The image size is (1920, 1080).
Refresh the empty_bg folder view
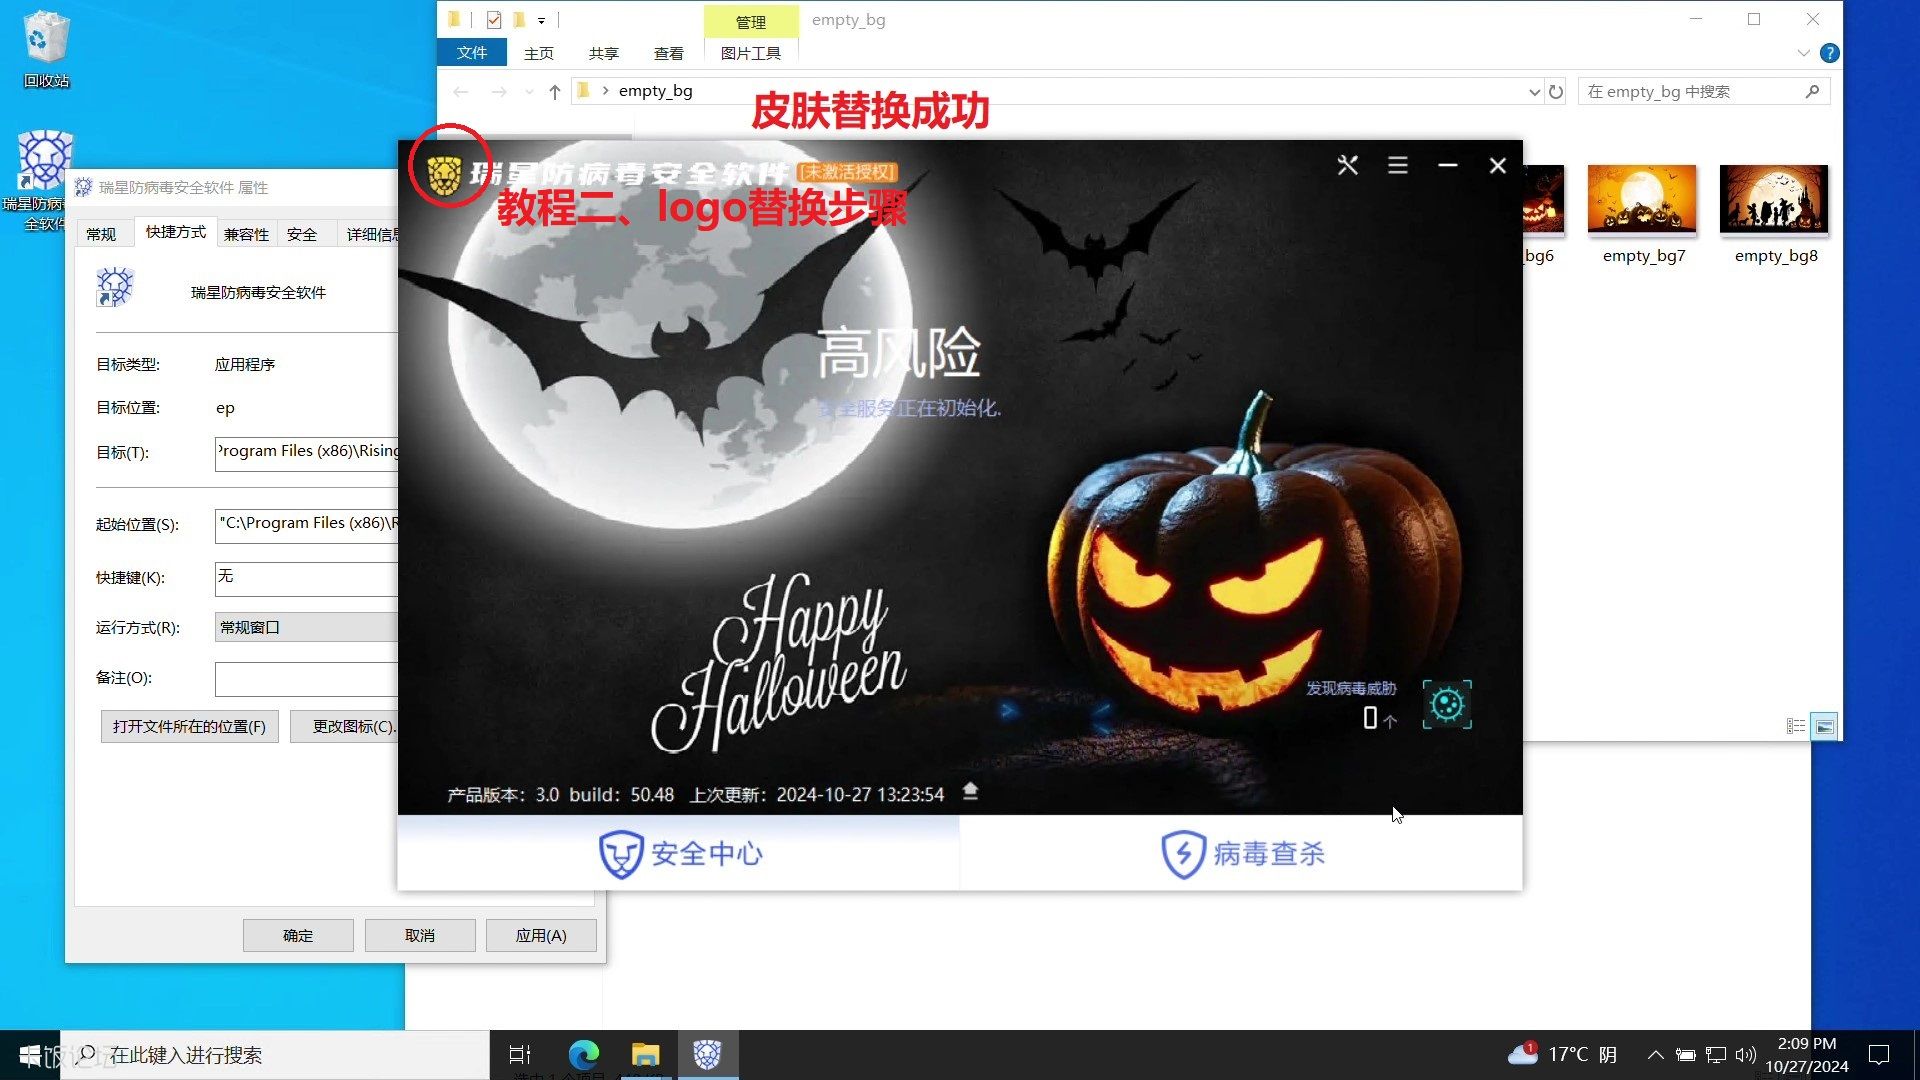(1556, 92)
